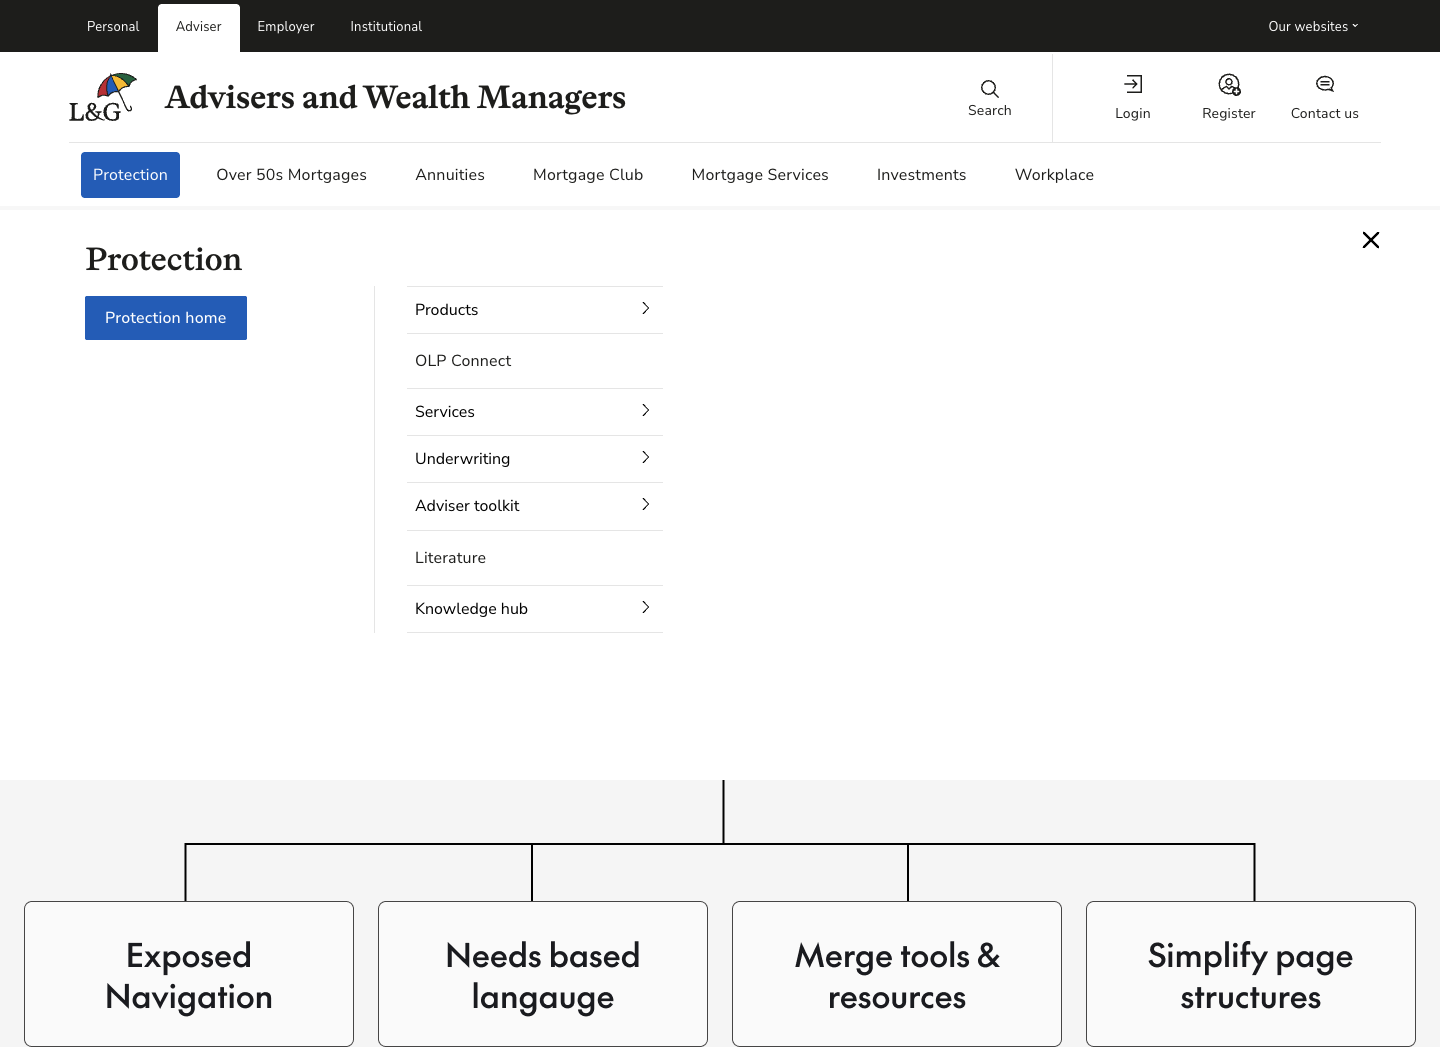Switch to the Institutional tab
The height and width of the screenshot is (1047, 1440).
(x=386, y=26)
